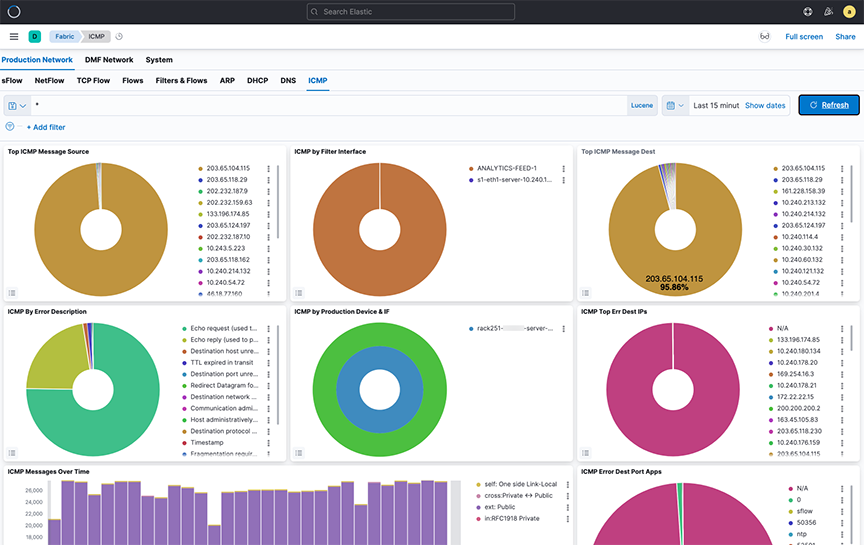Open options dots for TTL expired in transit

[x=268, y=363]
